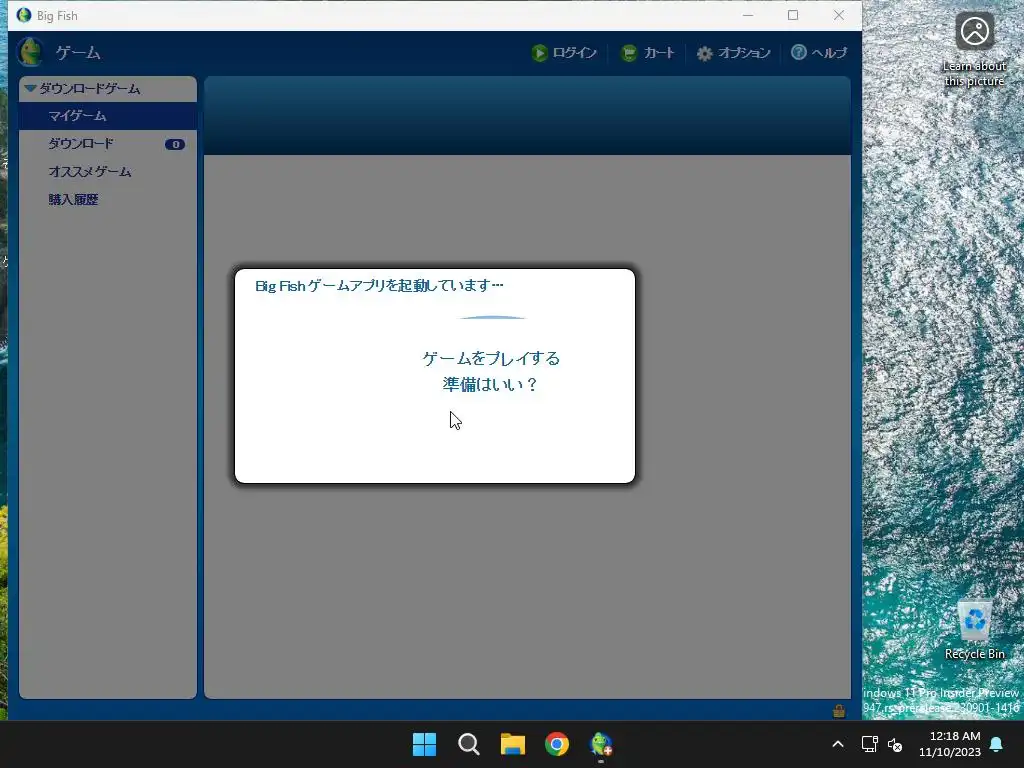Launch Google Chrome from the taskbar
The image size is (1024, 768).
(x=557, y=744)
